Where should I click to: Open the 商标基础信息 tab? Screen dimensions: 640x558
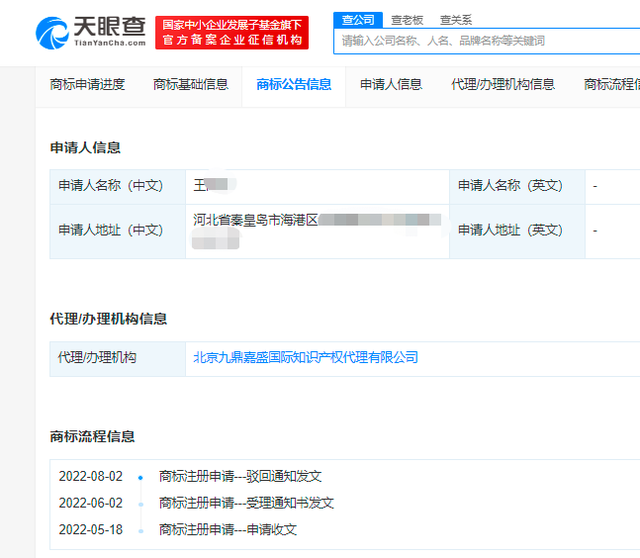pyautogui.click(x=191, y=84)
